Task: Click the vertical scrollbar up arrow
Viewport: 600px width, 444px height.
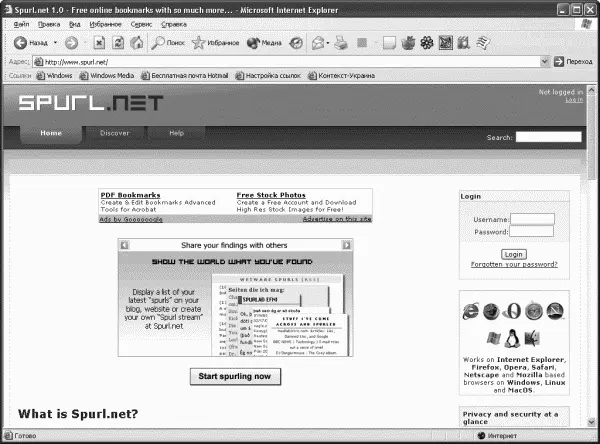Action: (591, 91)
